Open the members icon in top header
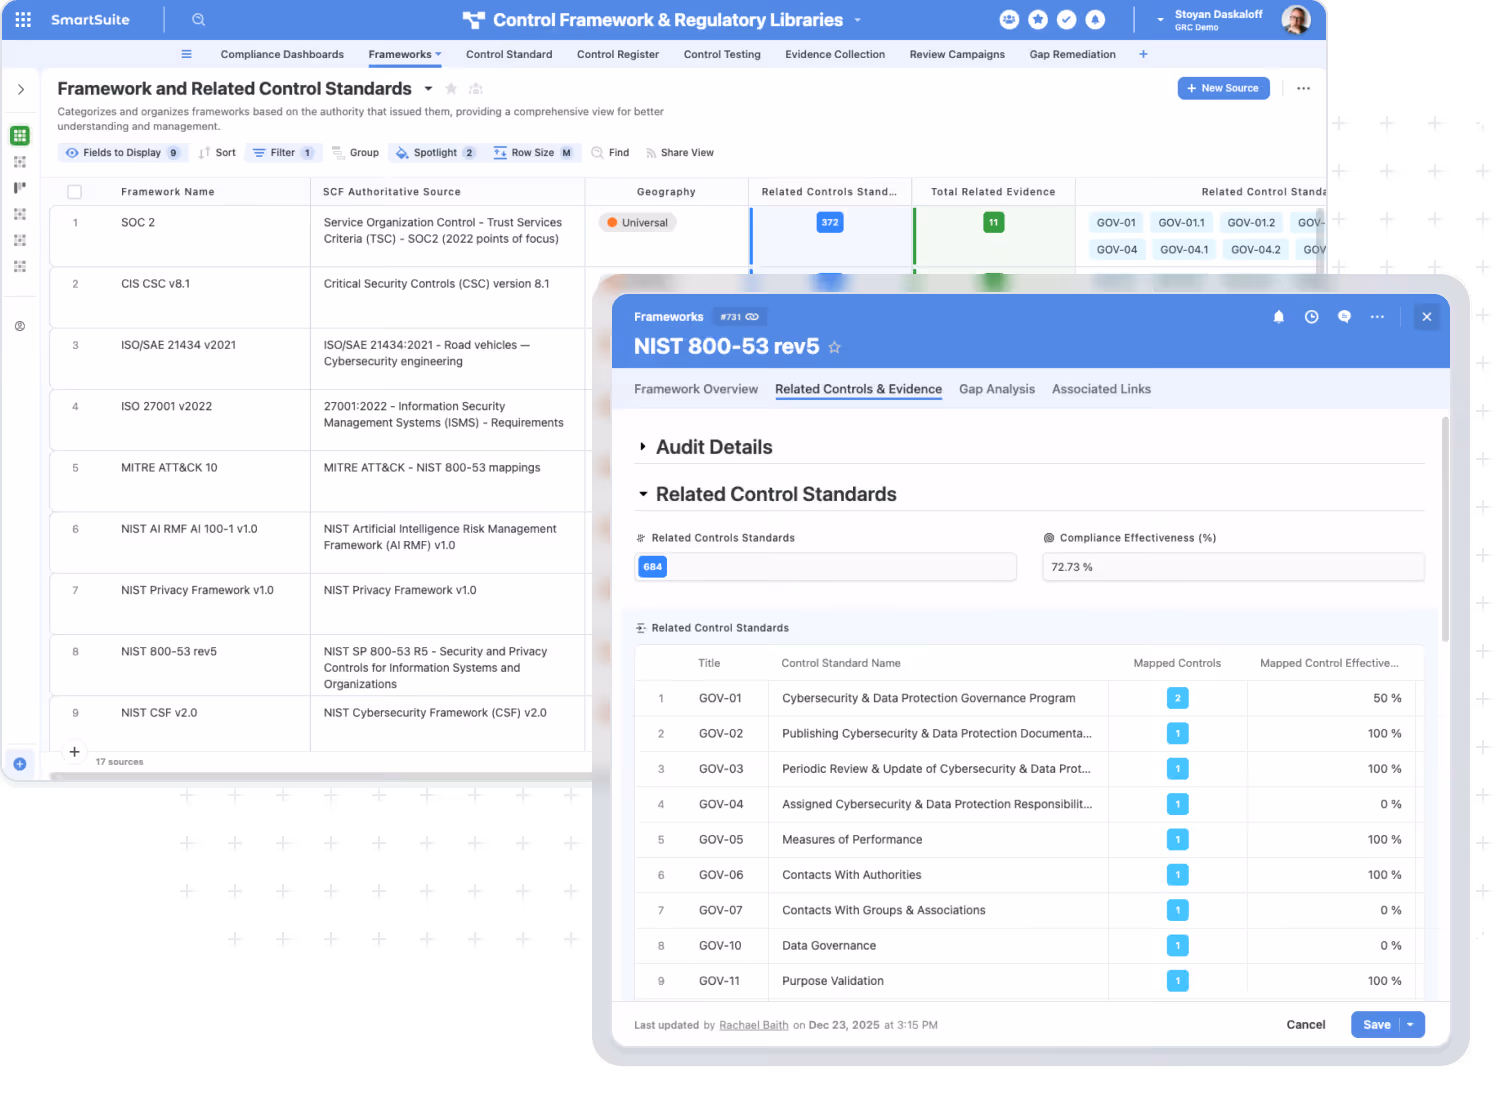Screen dimensions: 1500x1100 point(1009,19)
